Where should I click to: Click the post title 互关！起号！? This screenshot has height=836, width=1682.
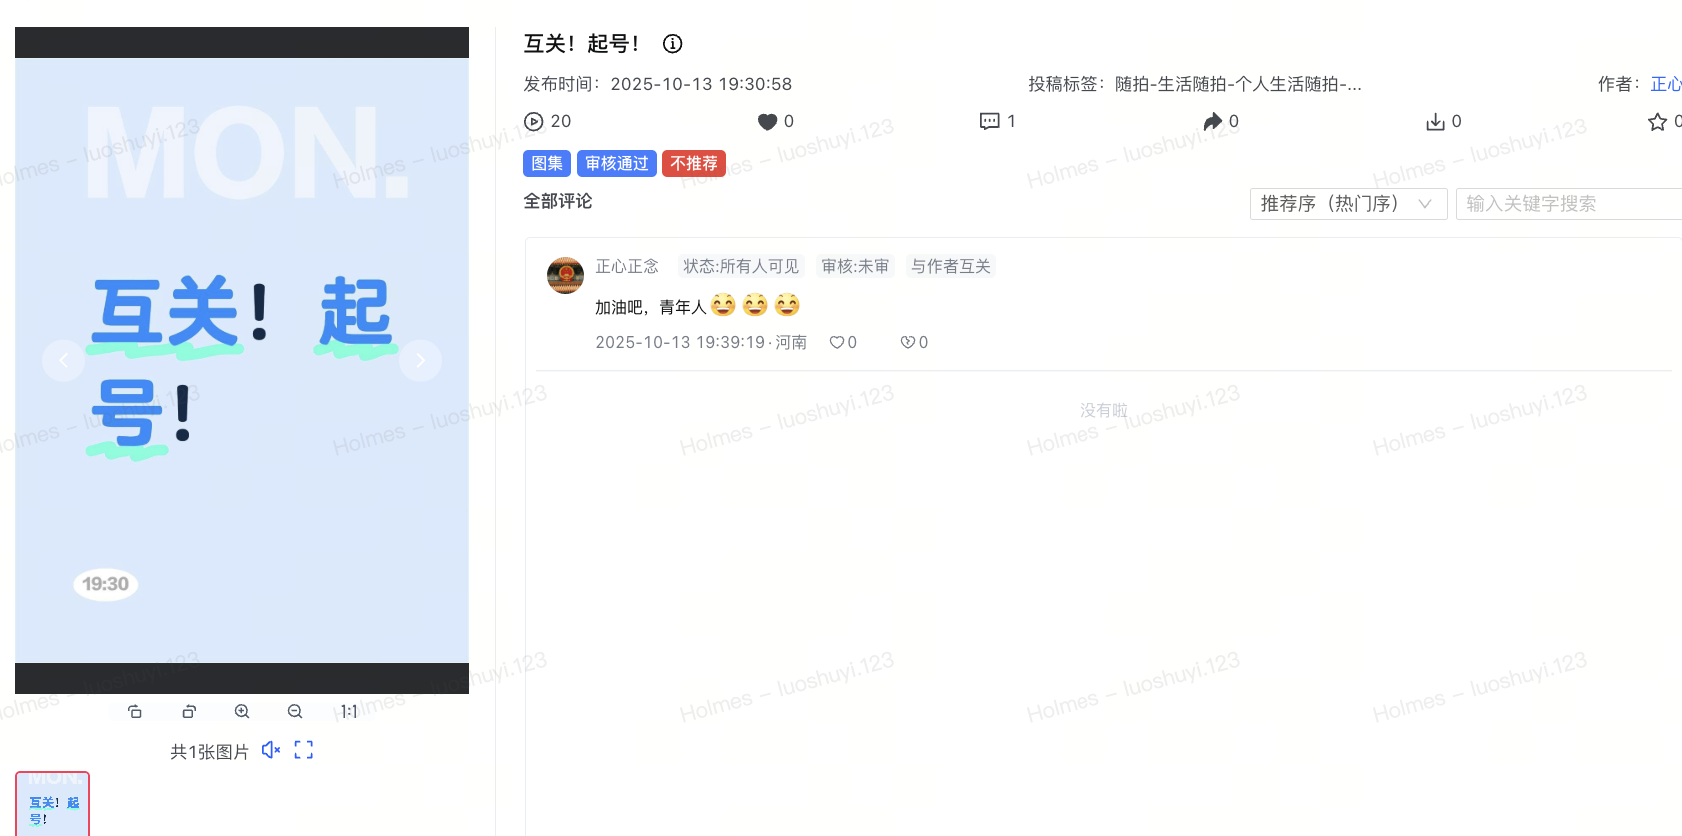coord(581,43)
